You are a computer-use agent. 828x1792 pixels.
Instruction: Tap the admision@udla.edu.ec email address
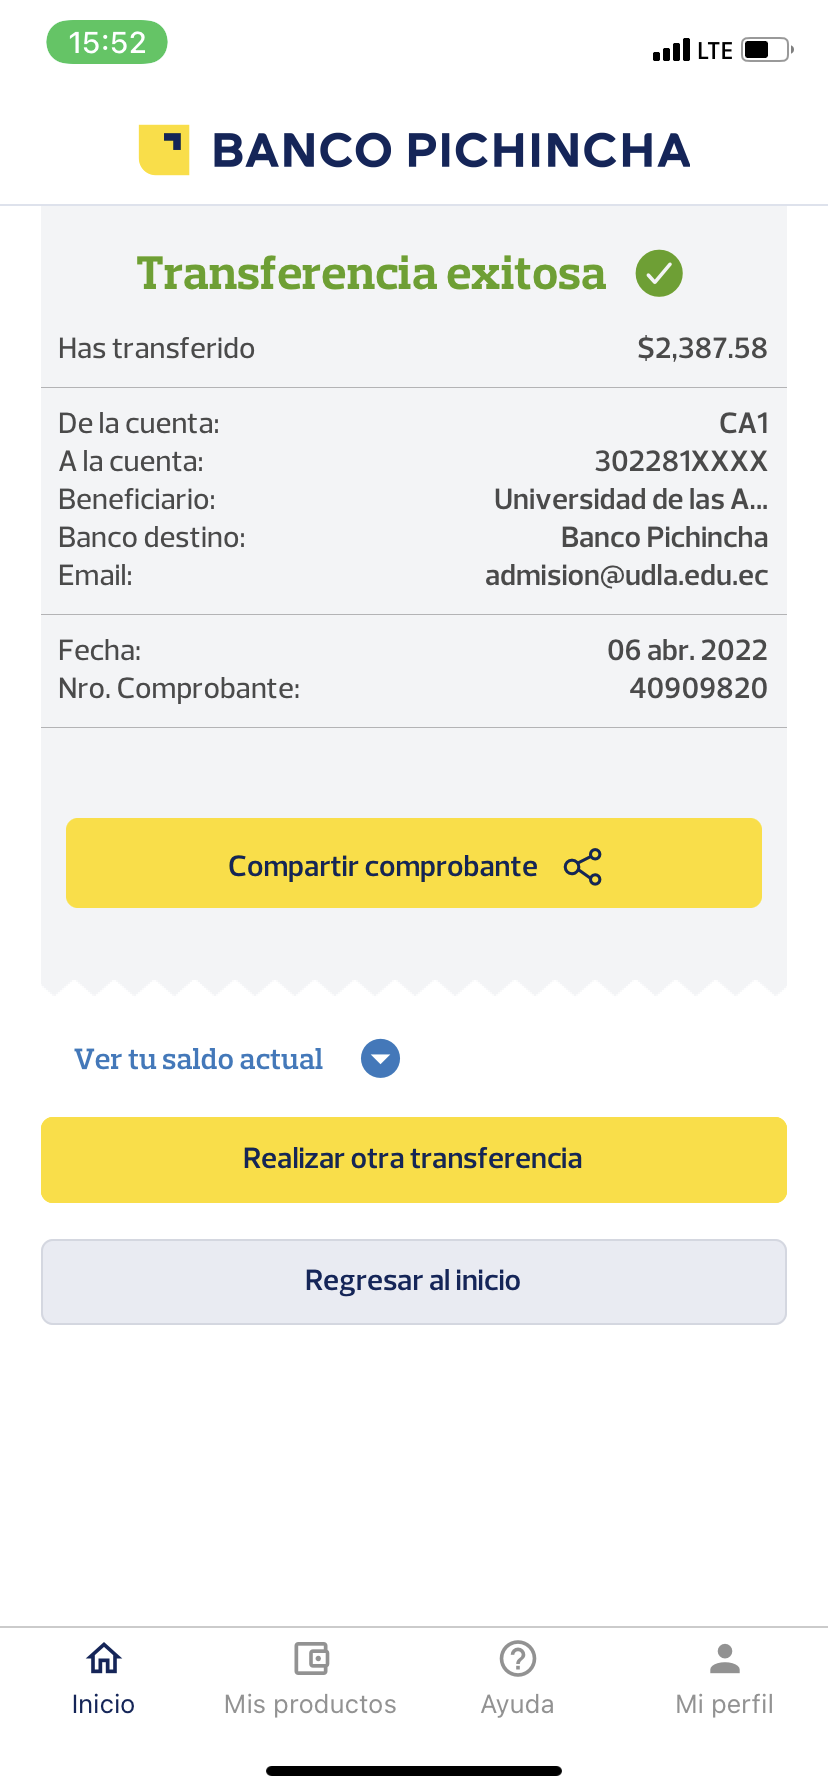click(626, 576)
